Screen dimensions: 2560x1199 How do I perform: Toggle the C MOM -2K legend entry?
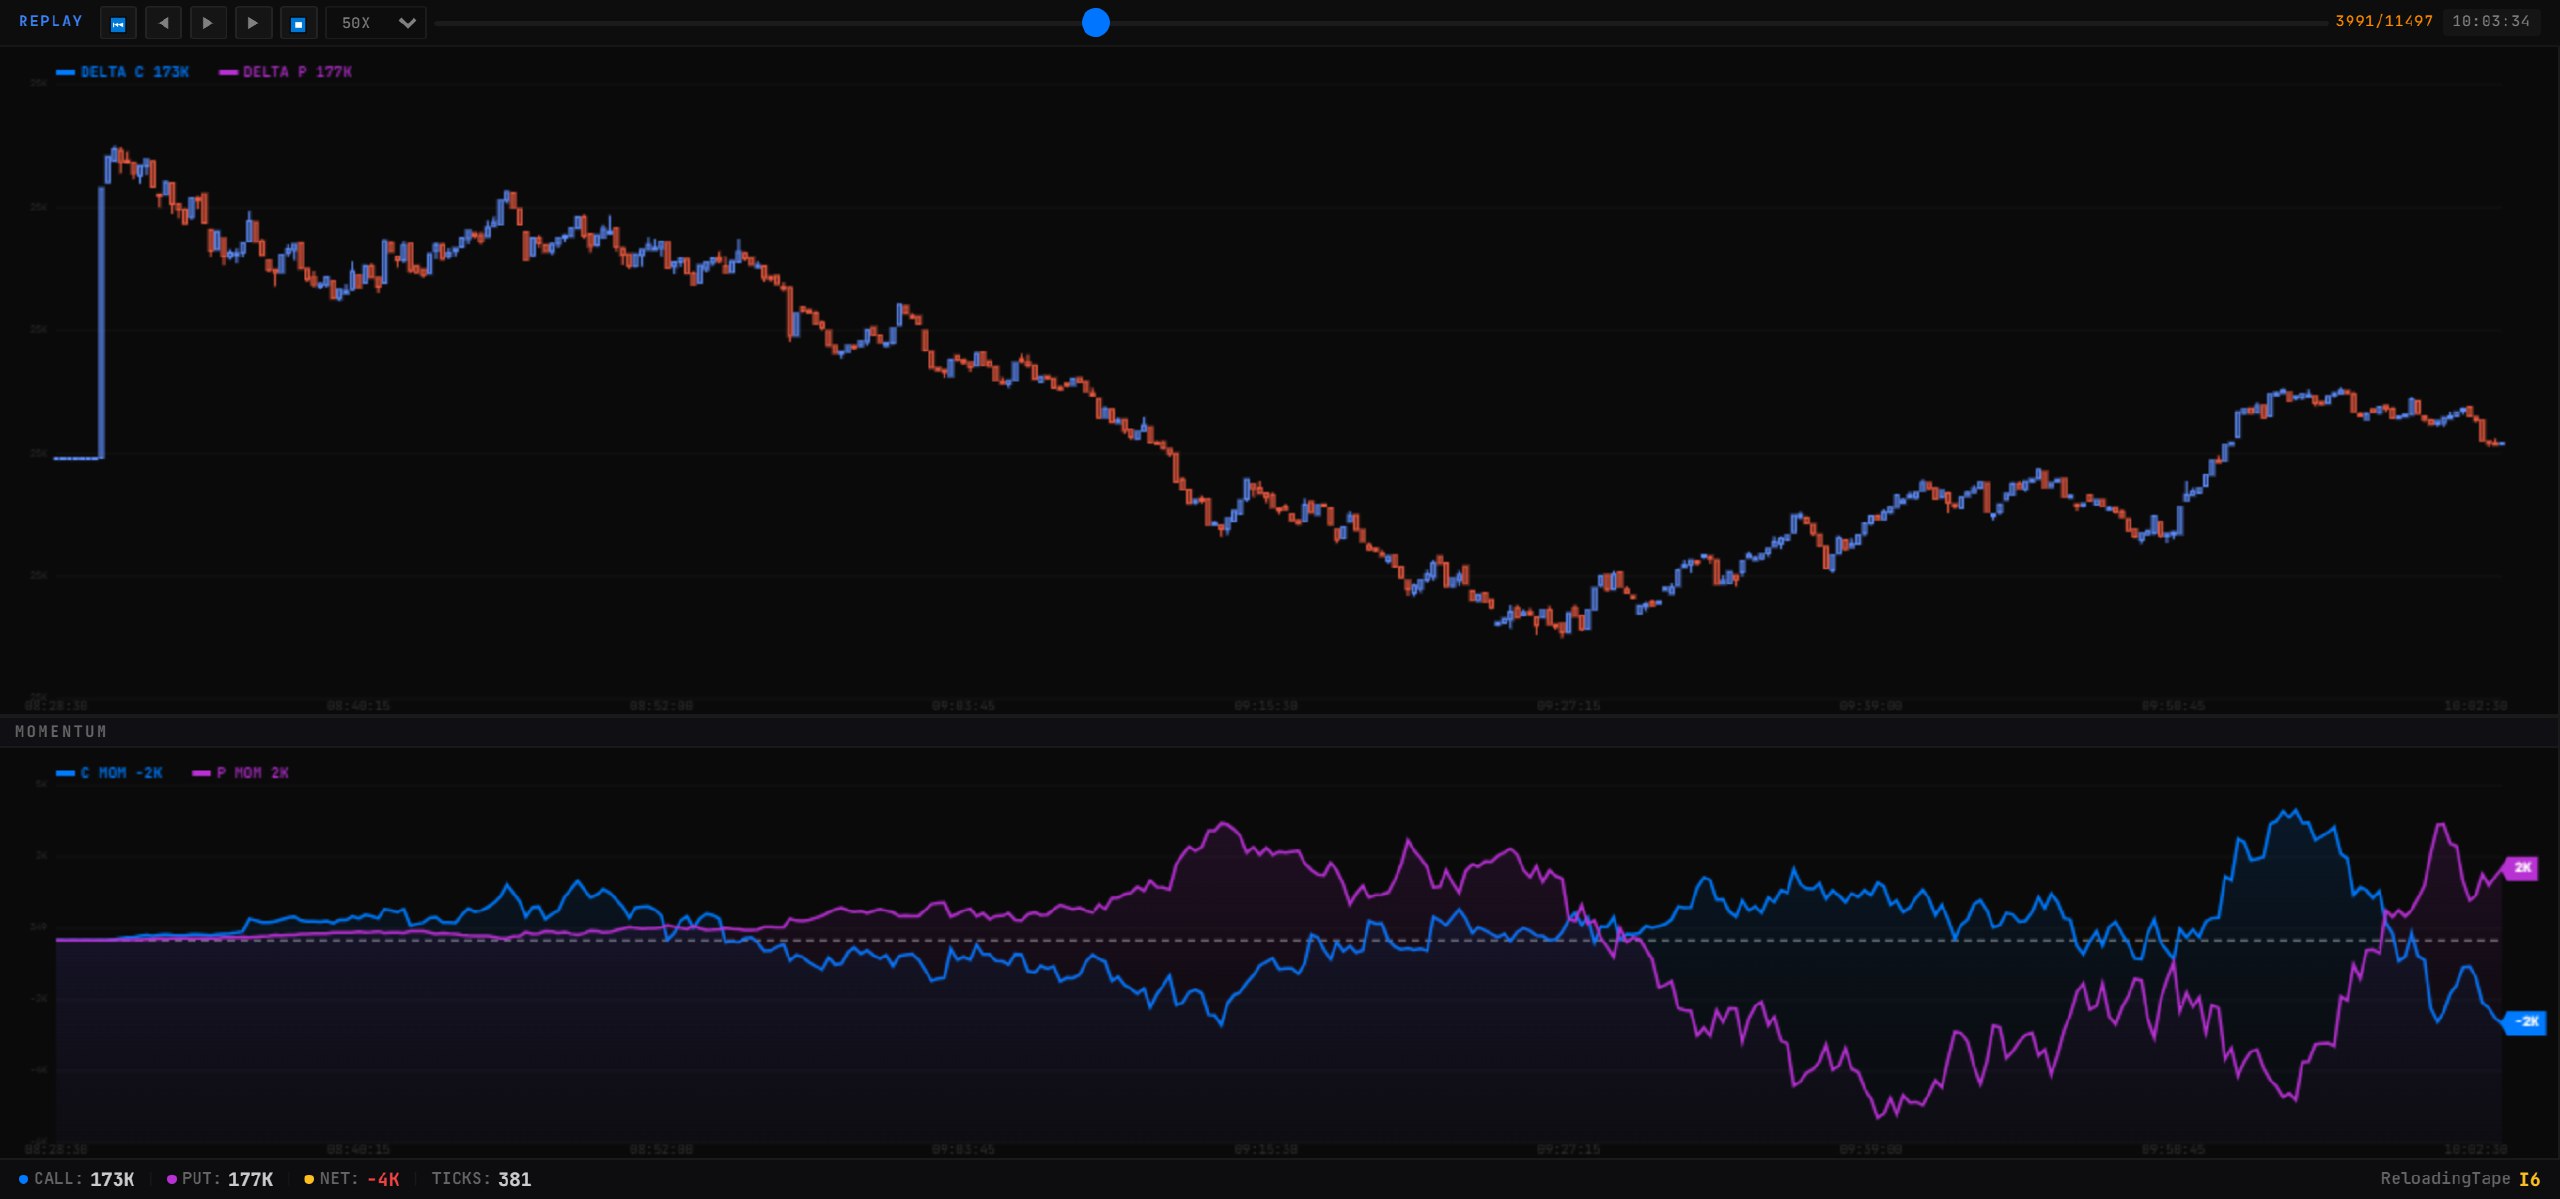110,773
